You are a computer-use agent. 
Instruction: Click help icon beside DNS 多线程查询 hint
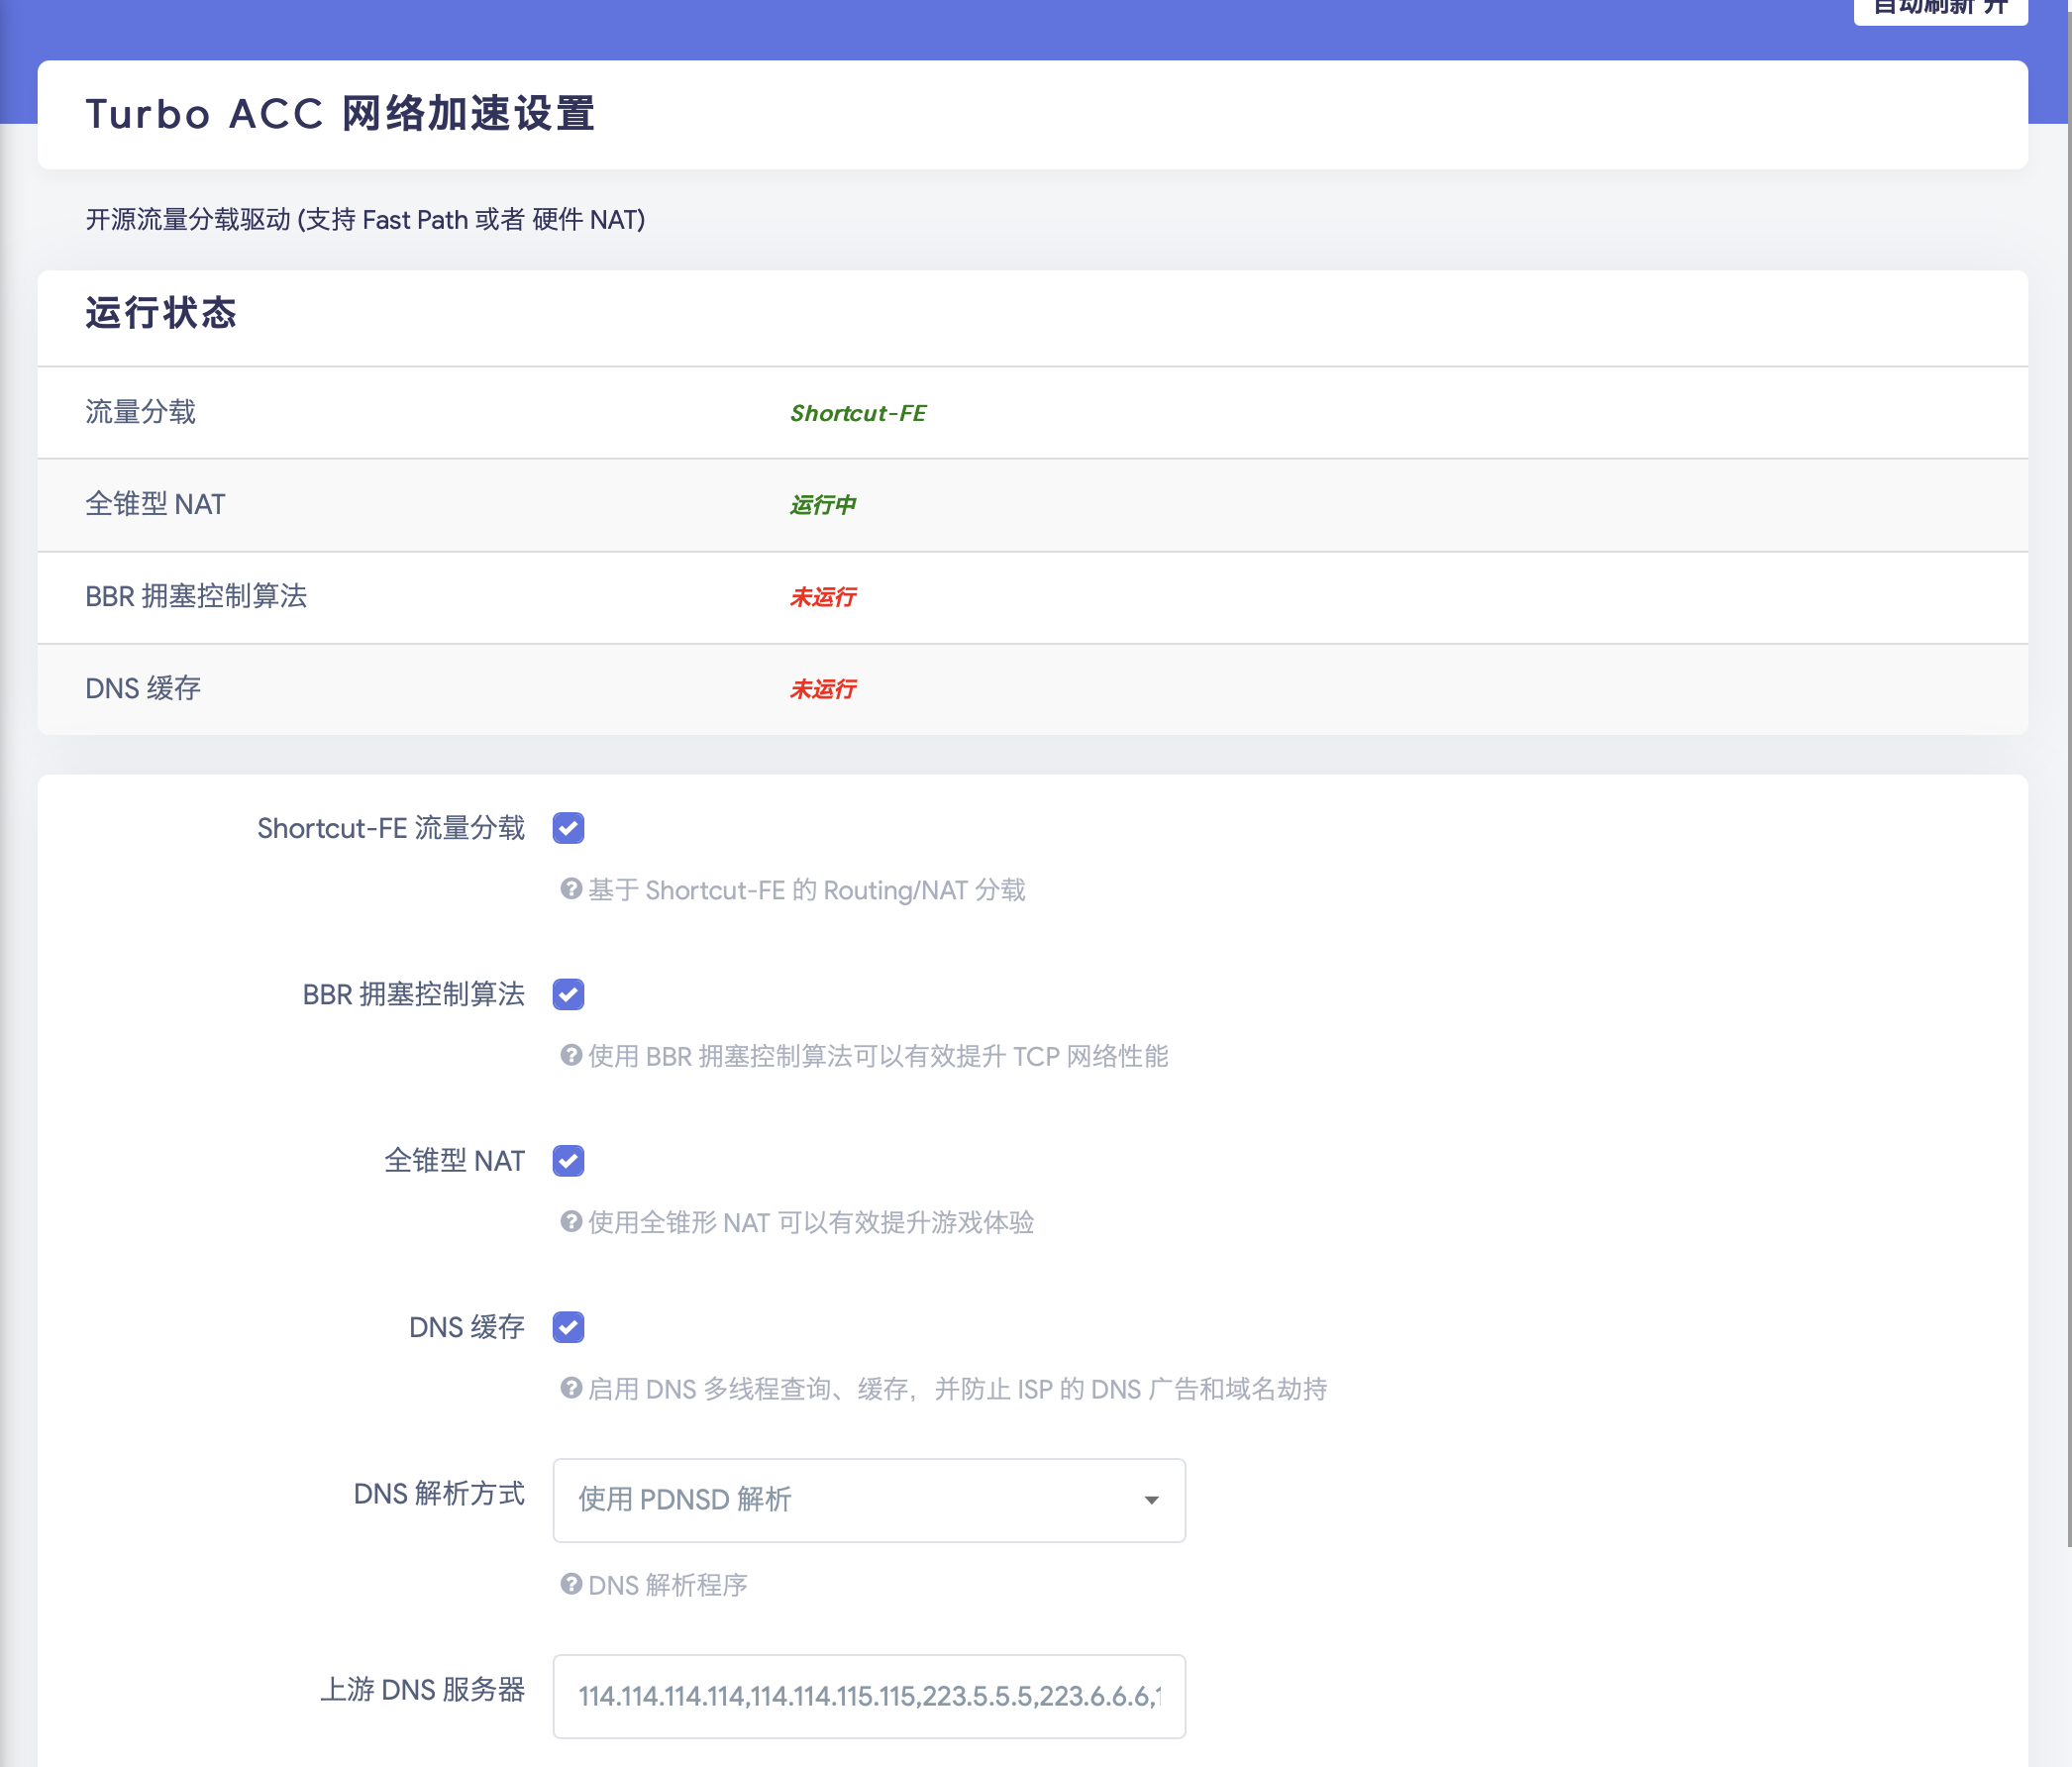coord(571,1388)
